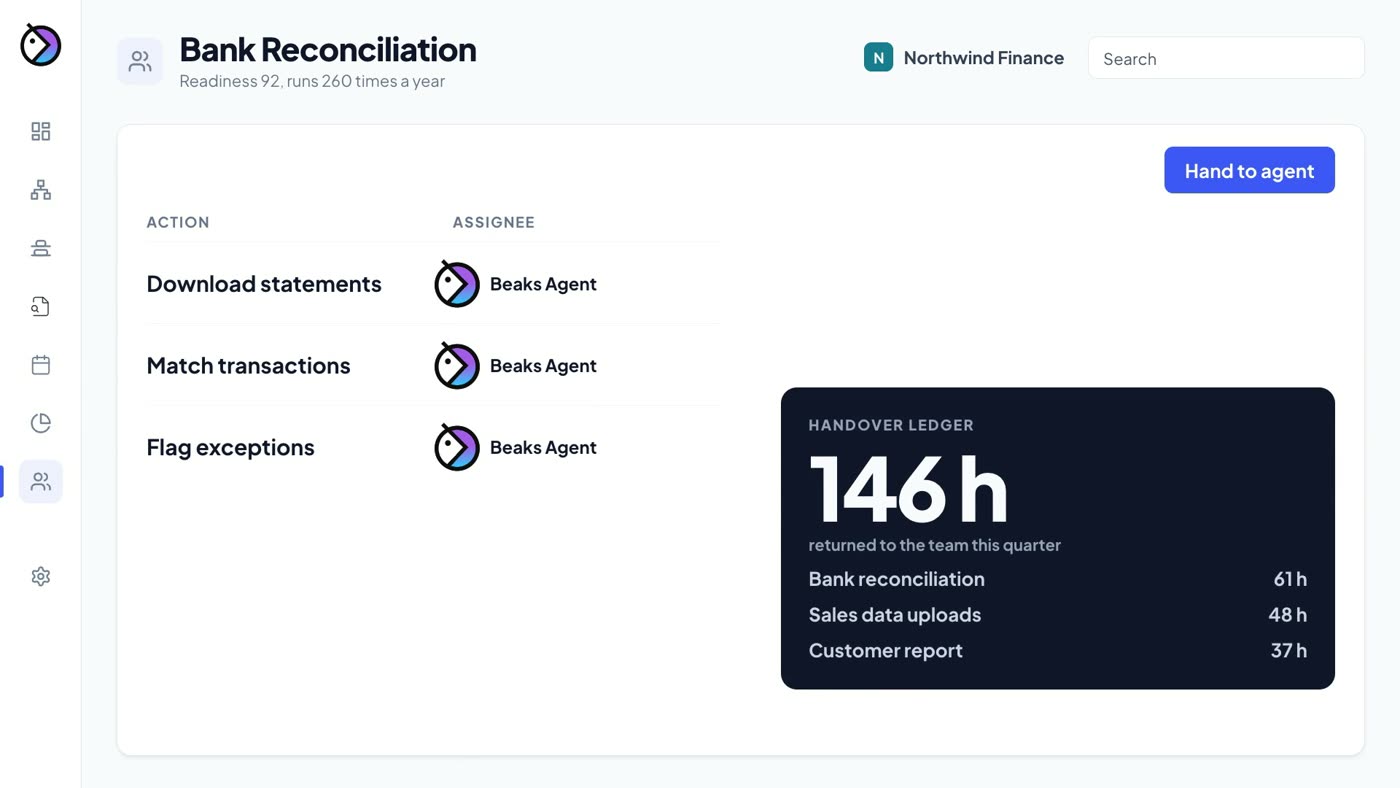The height and width of the screenshot is (788, 1400).
Task: Click the people icon beside page title
Action: pyautogui.click(x=140, y=62)
